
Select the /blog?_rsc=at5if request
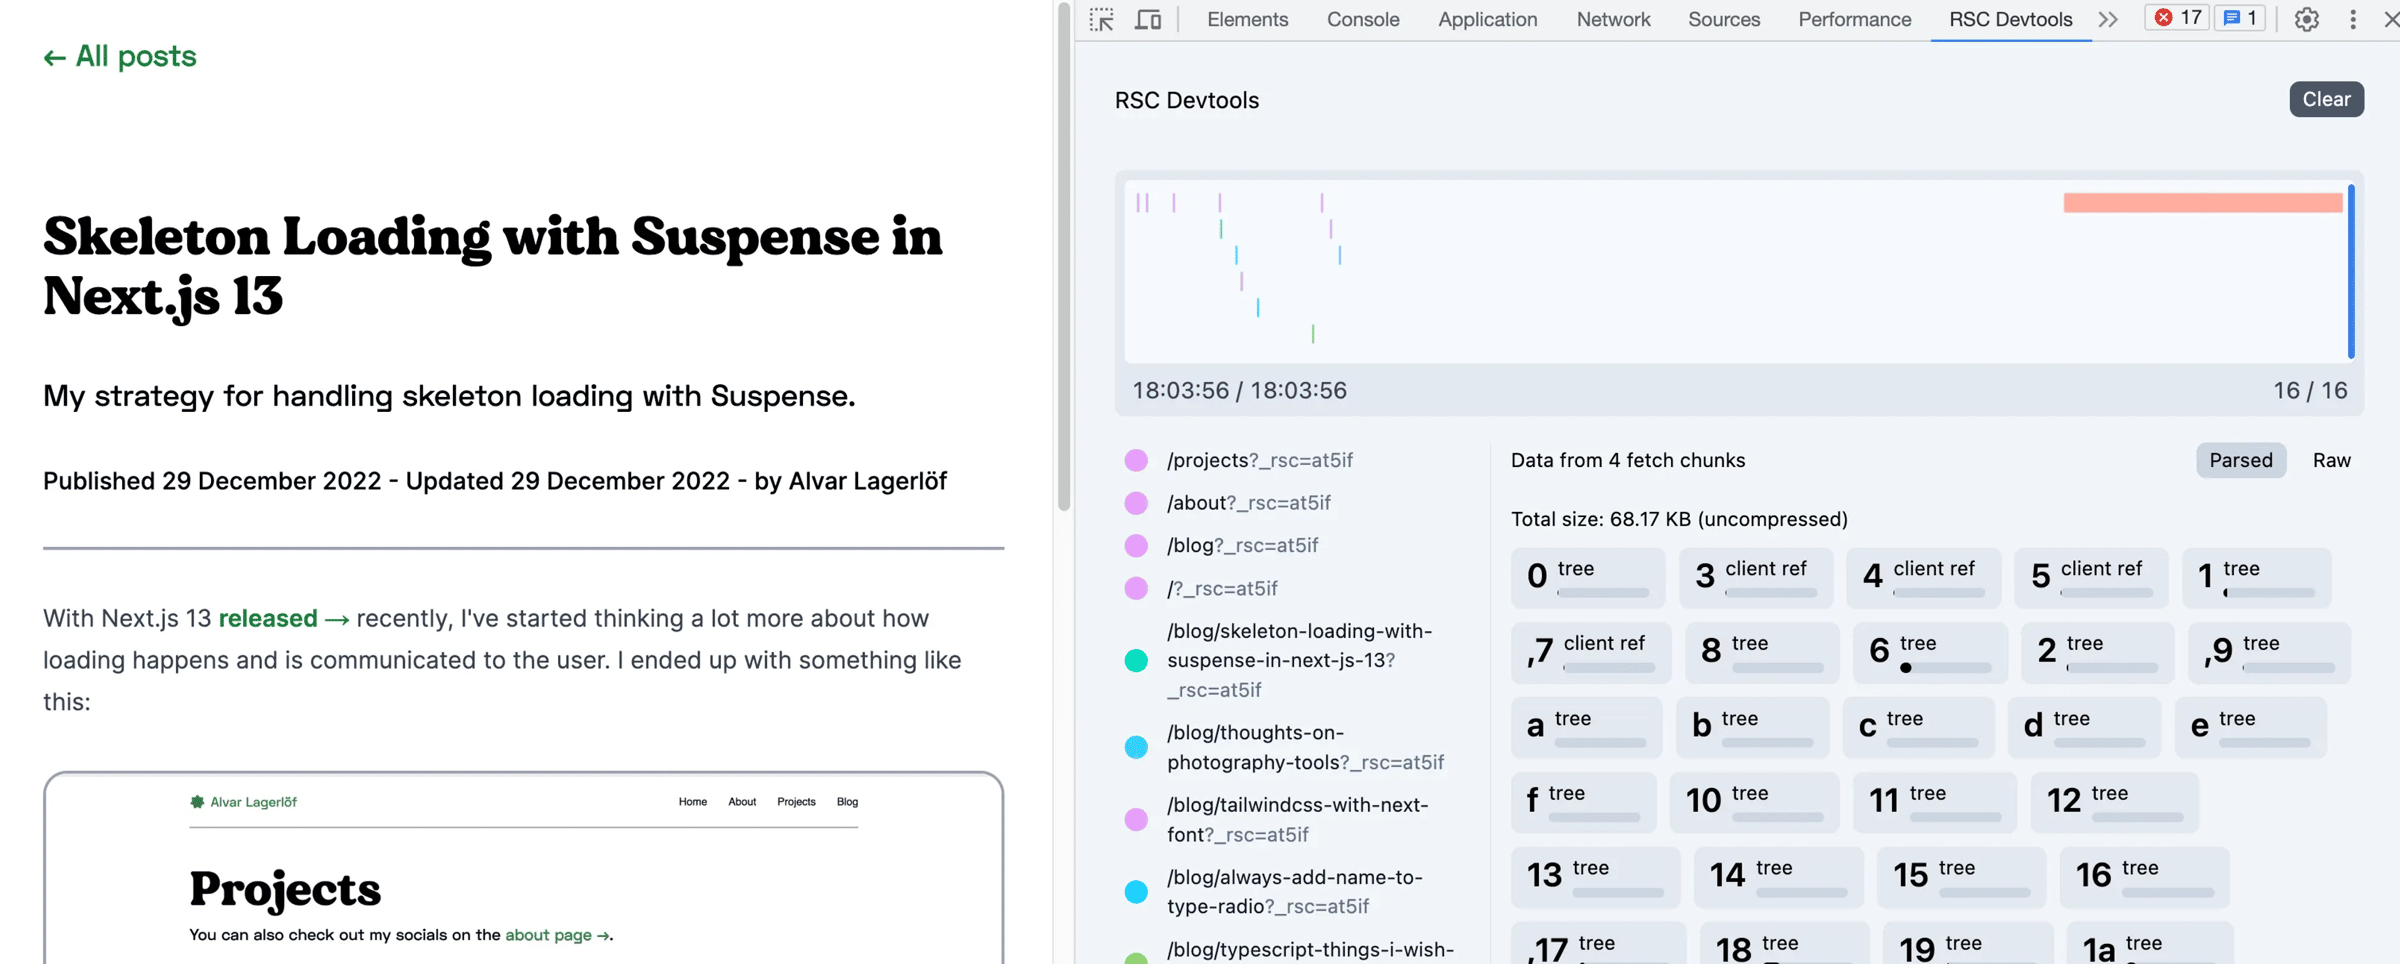[x=1242, y=545]
